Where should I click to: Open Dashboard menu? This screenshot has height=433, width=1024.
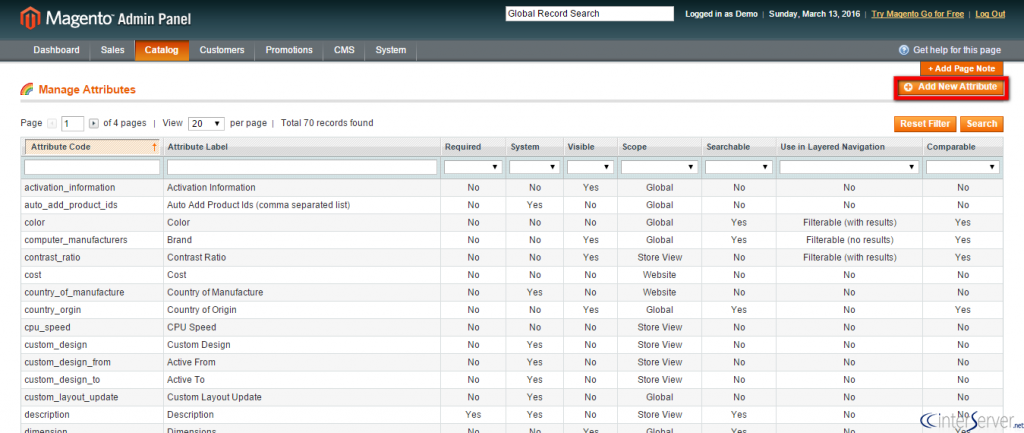57,50
